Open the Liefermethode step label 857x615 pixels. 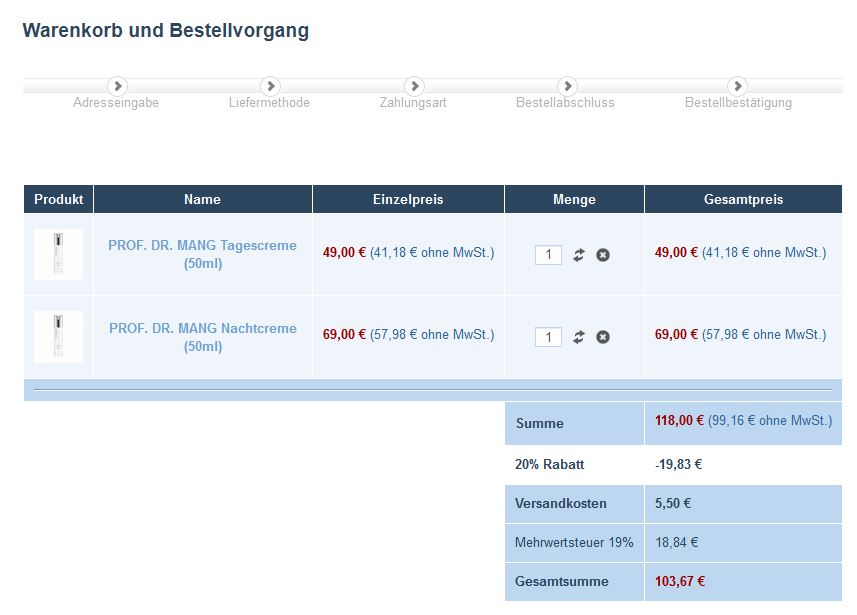point(269,103)
